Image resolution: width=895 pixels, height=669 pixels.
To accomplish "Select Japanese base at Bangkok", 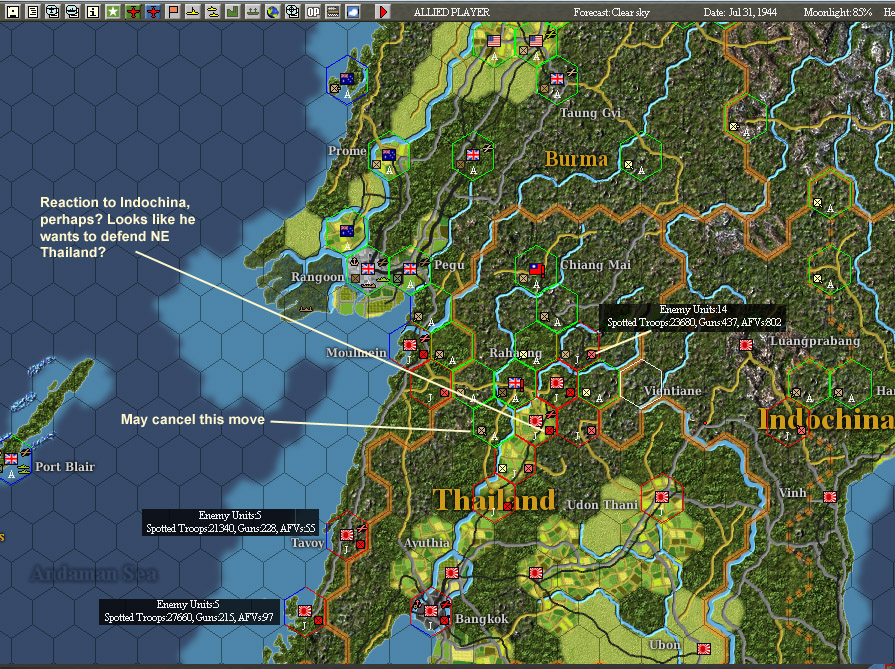I will click(x=431, y=611).
